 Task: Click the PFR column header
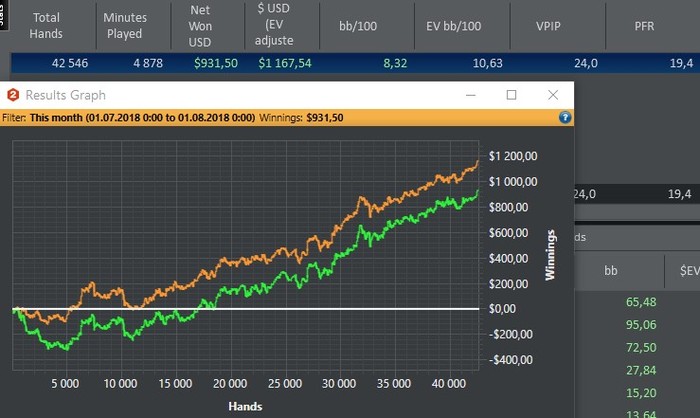(644, 26)
